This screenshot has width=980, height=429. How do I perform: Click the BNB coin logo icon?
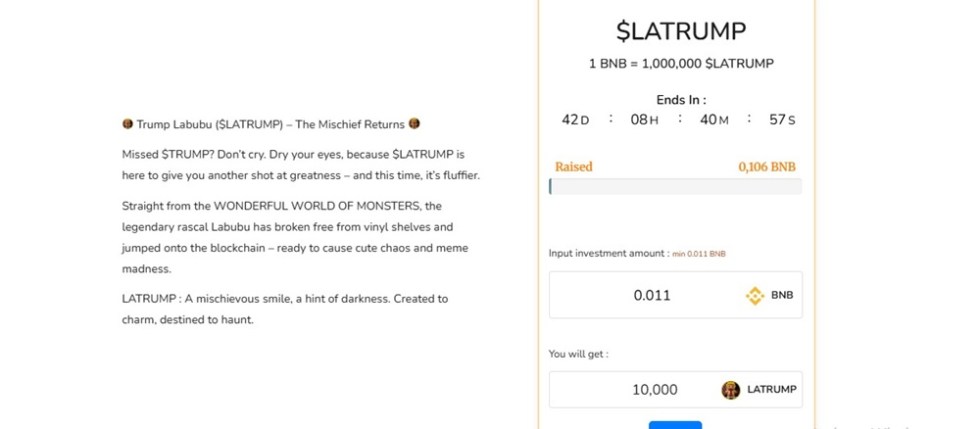(x=755, y=296)
